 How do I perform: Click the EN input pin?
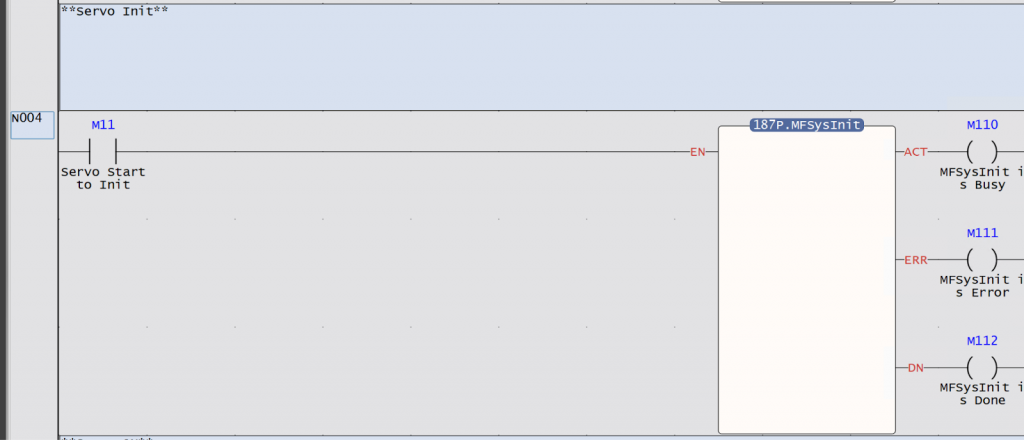tap(697, 152)
